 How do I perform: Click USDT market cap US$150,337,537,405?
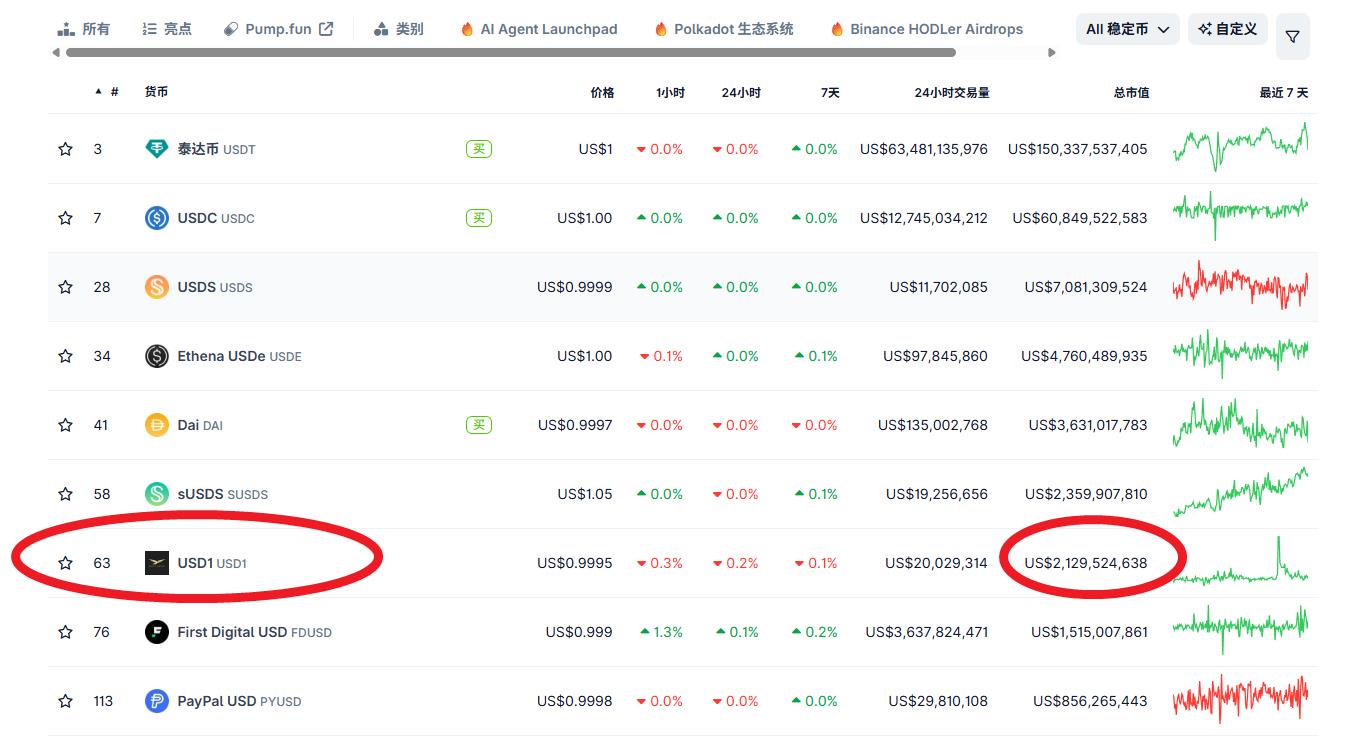tap(1077, 149)
